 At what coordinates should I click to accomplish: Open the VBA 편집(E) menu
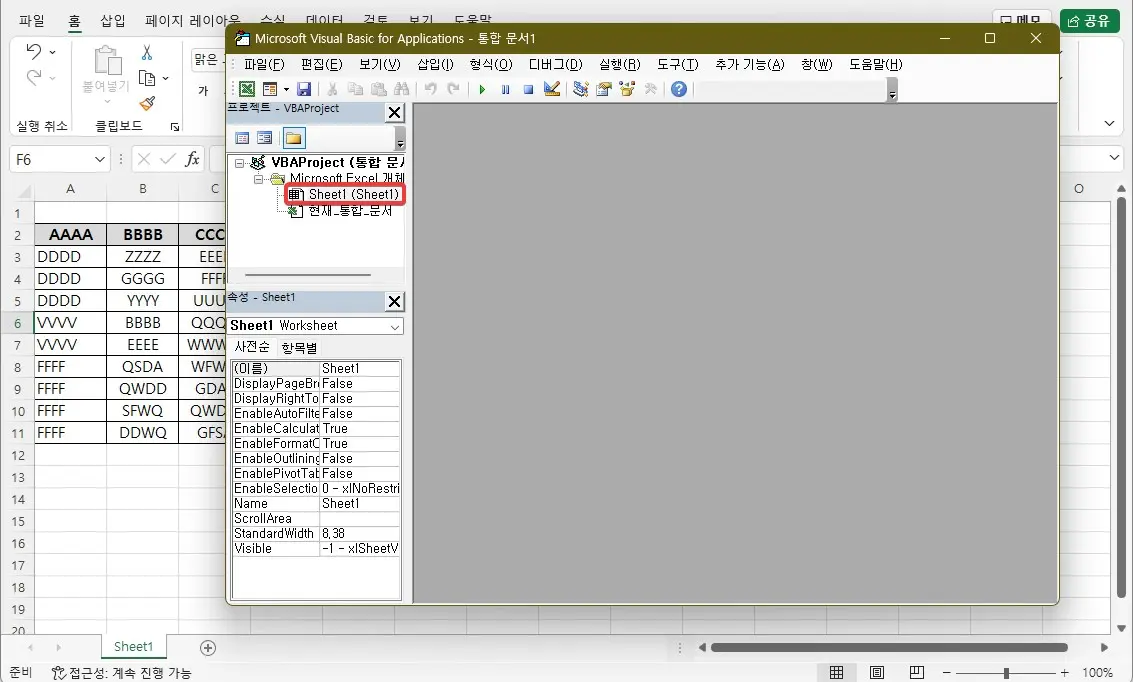pos(322,64)
